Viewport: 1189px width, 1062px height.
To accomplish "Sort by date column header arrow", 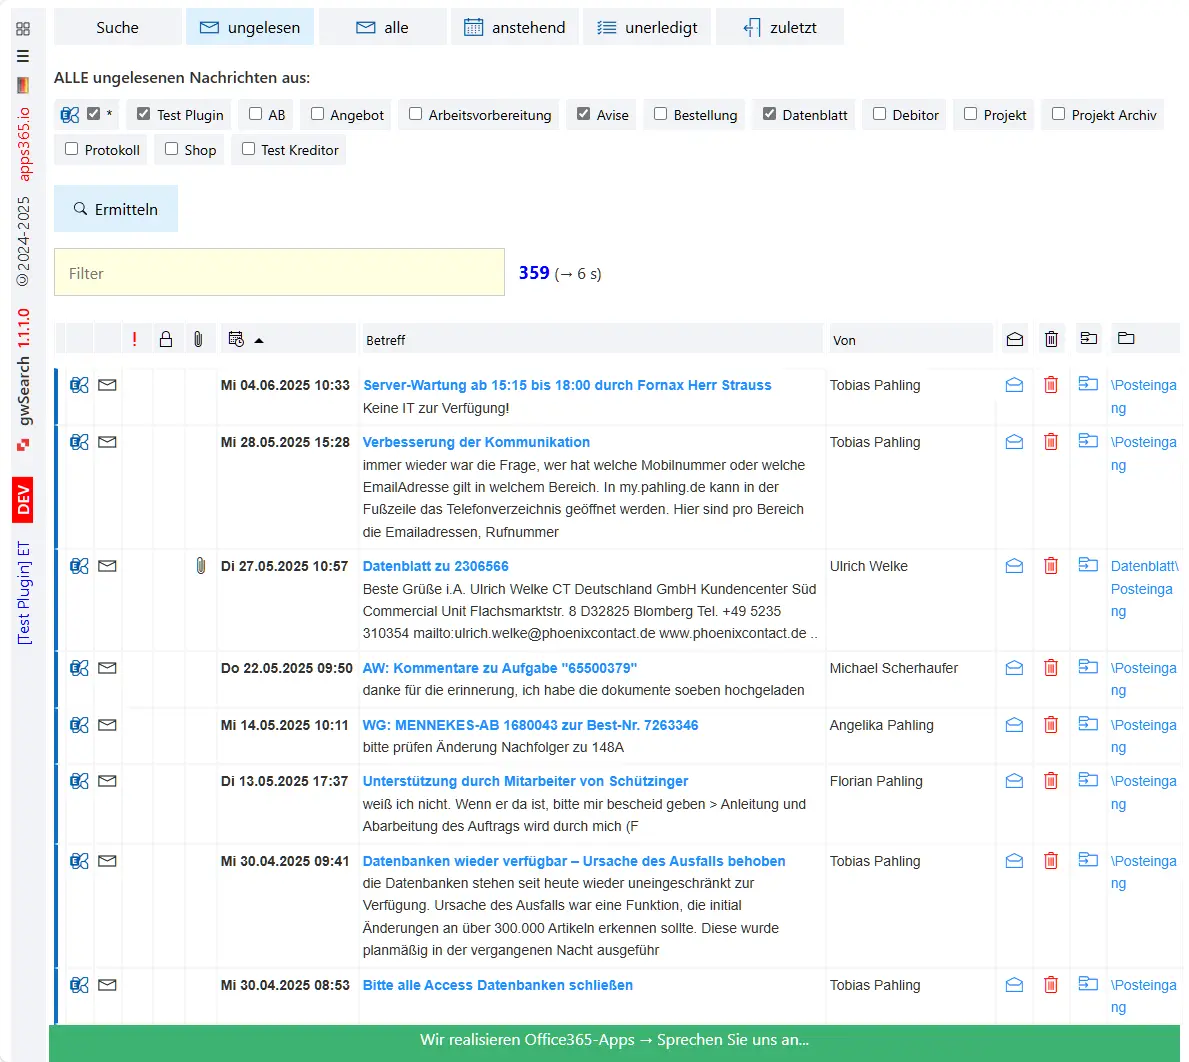I will click(x=259, y=340).
